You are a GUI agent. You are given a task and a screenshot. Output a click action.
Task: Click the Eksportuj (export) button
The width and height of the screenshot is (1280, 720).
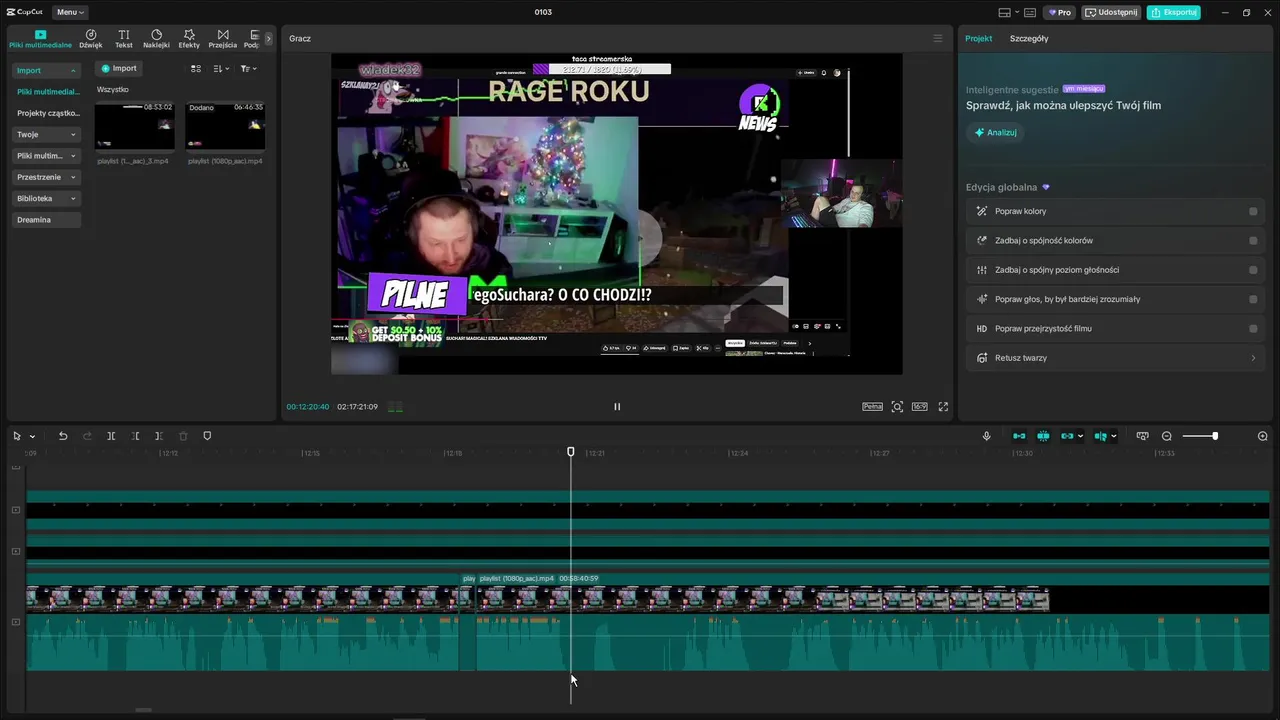[1174, 12]
